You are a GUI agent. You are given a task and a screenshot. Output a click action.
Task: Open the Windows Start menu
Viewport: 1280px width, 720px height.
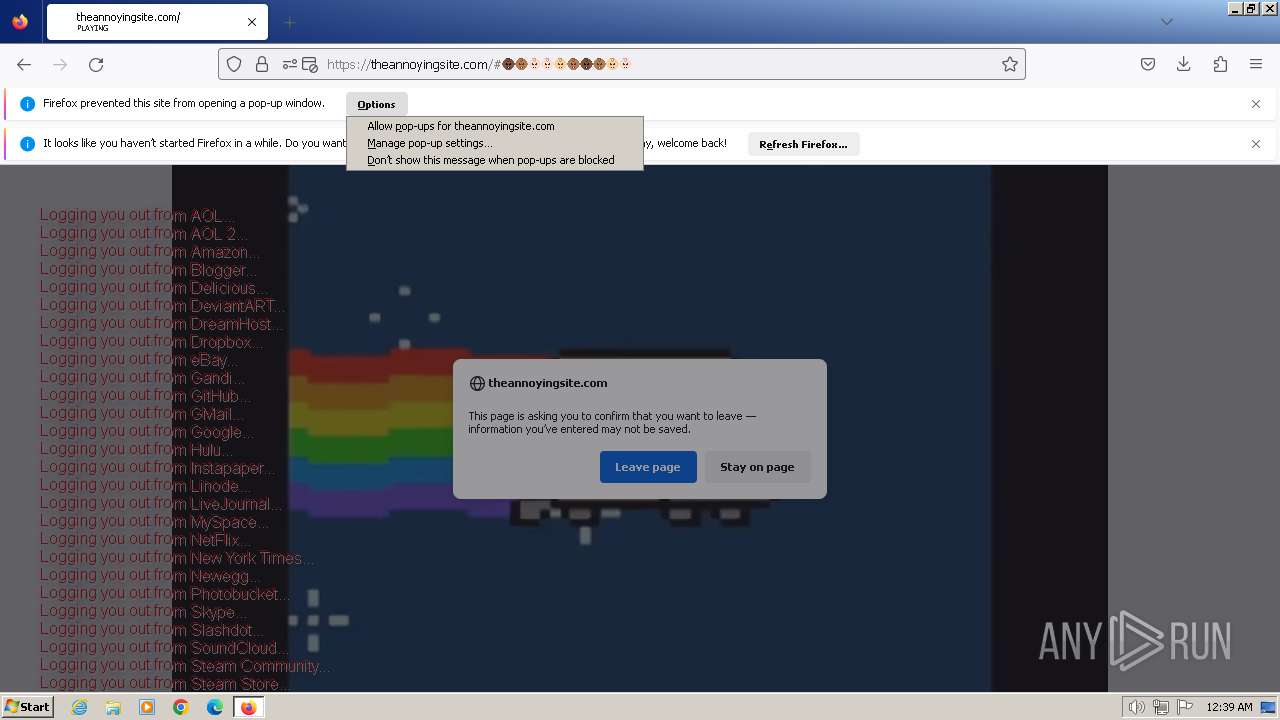click(x=28, y=707)
